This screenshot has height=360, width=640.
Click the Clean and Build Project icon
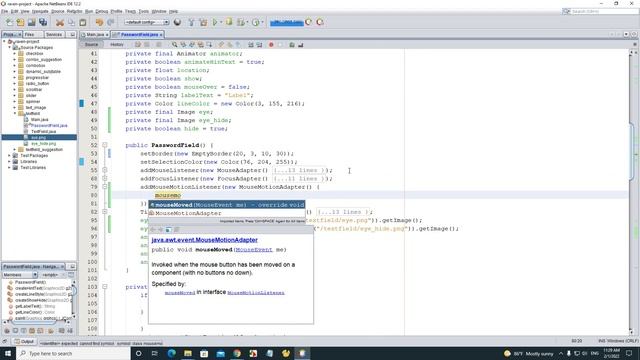pos(203,22)
